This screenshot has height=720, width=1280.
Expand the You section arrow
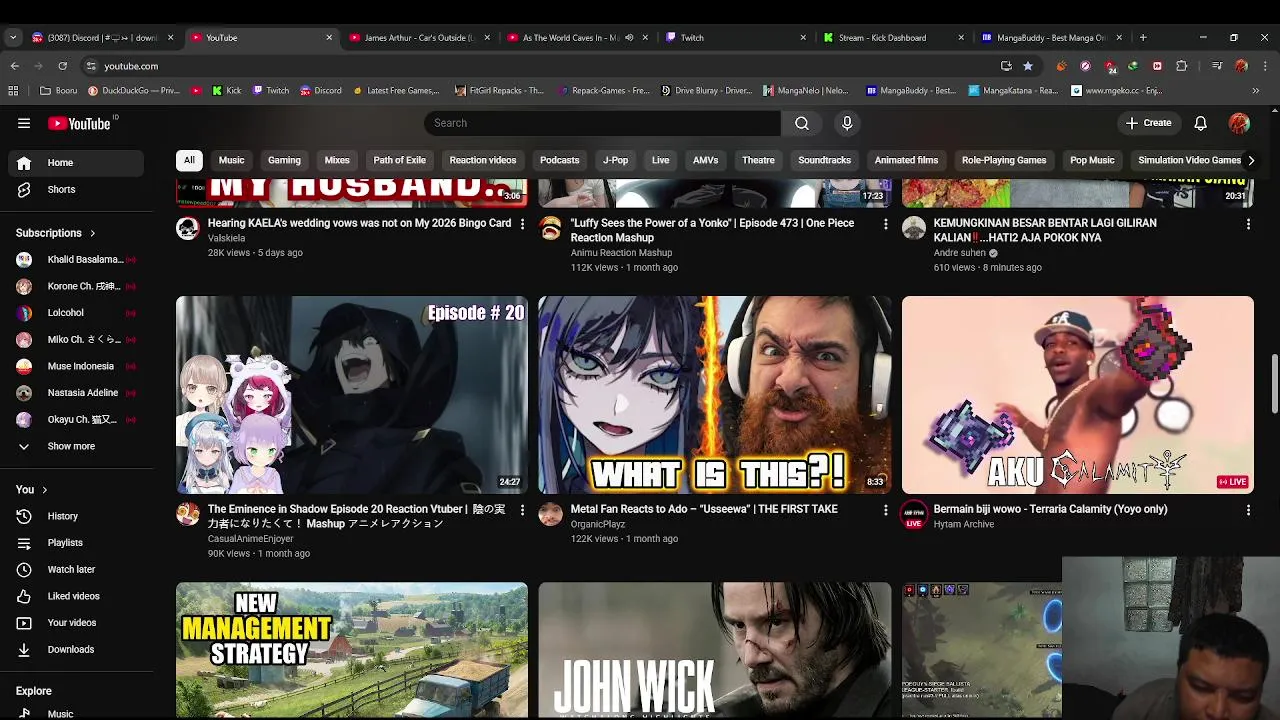click(45, 490)
